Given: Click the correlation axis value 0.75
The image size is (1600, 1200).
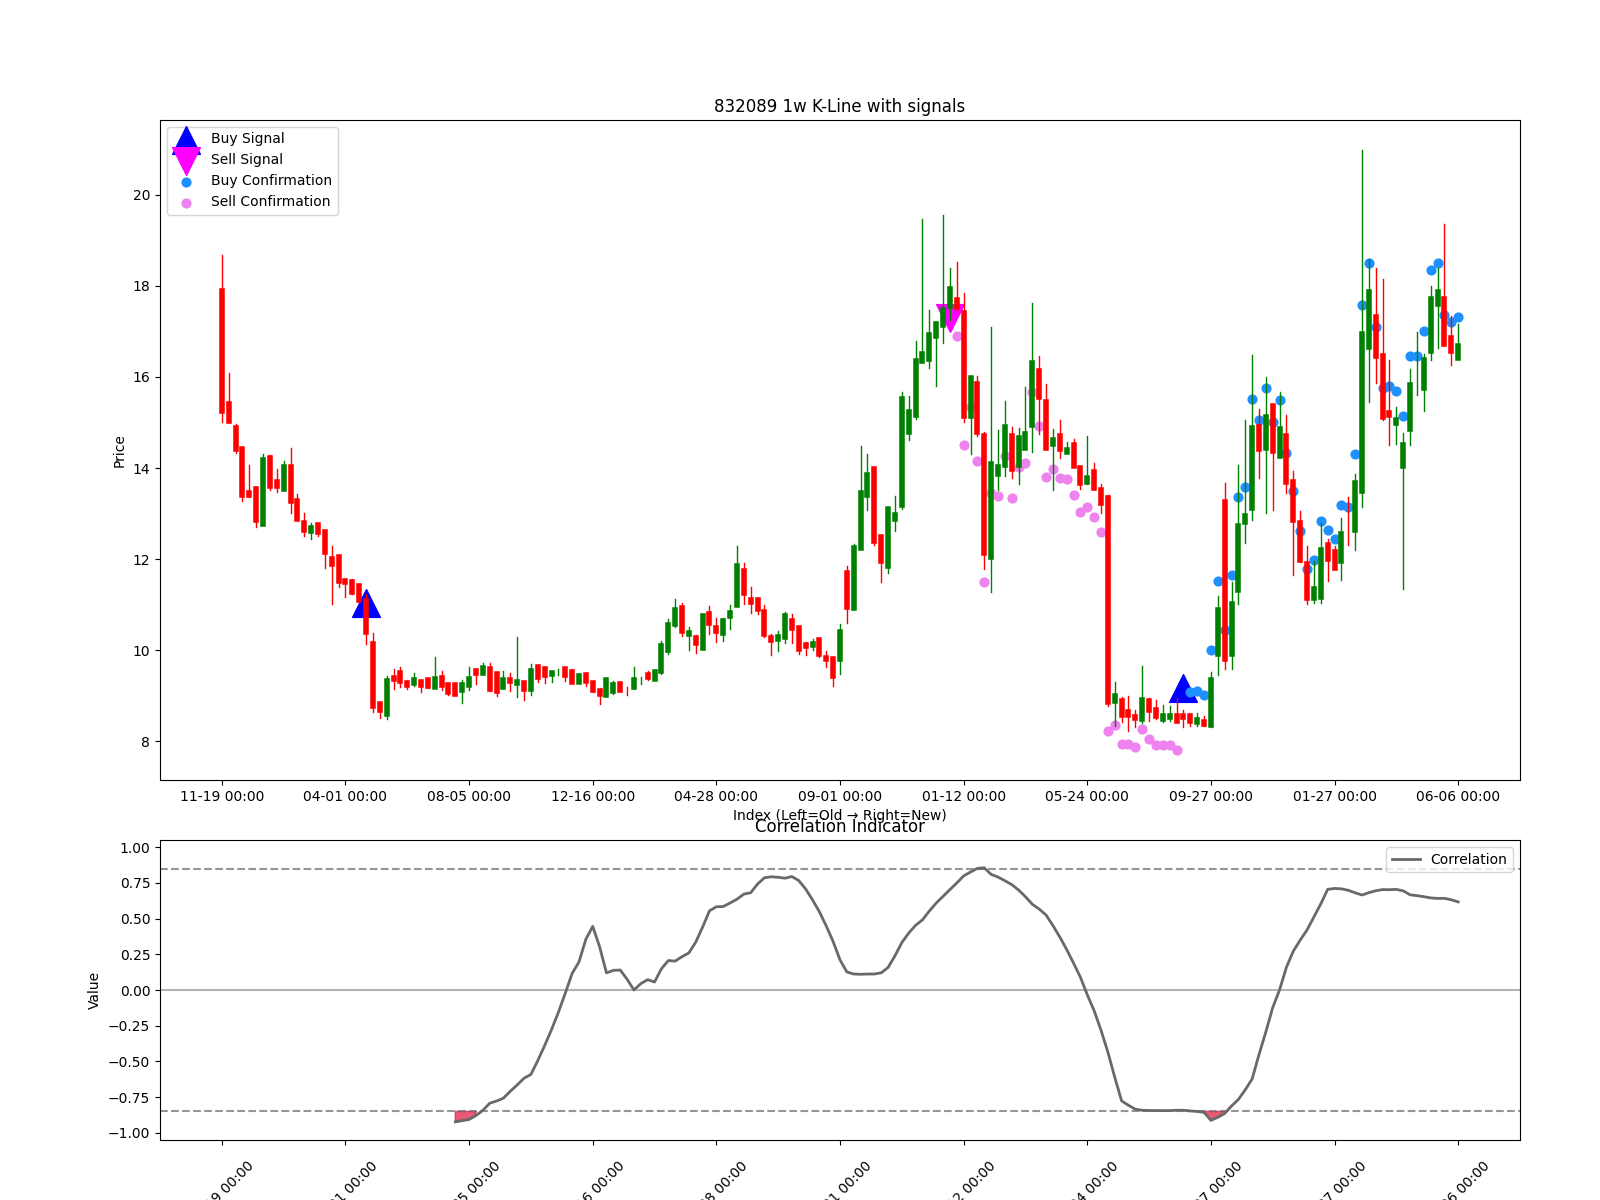Looking at the screenshot, I should point(135,884).
